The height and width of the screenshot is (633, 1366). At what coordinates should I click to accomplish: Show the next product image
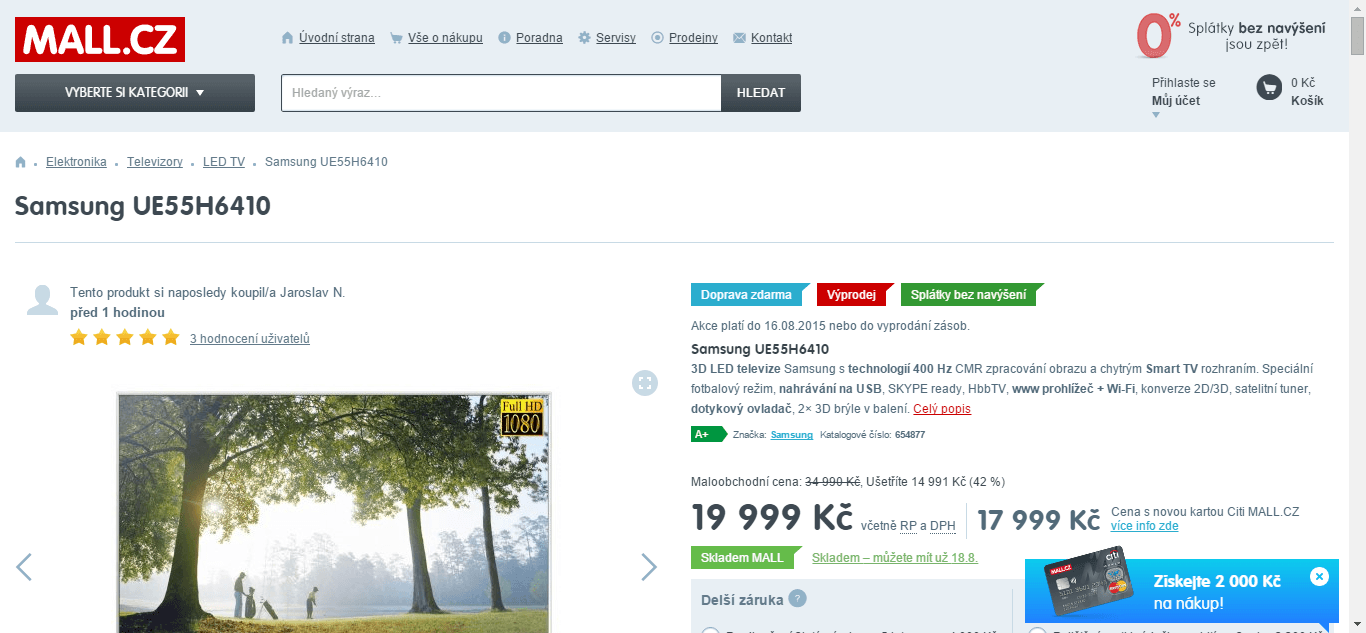649,567
